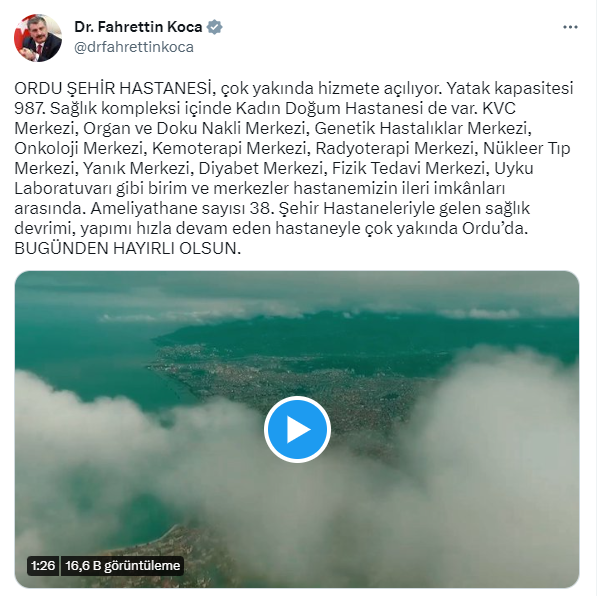Click the 'Yatak kapasitesi' phrase

click(510, 88)
